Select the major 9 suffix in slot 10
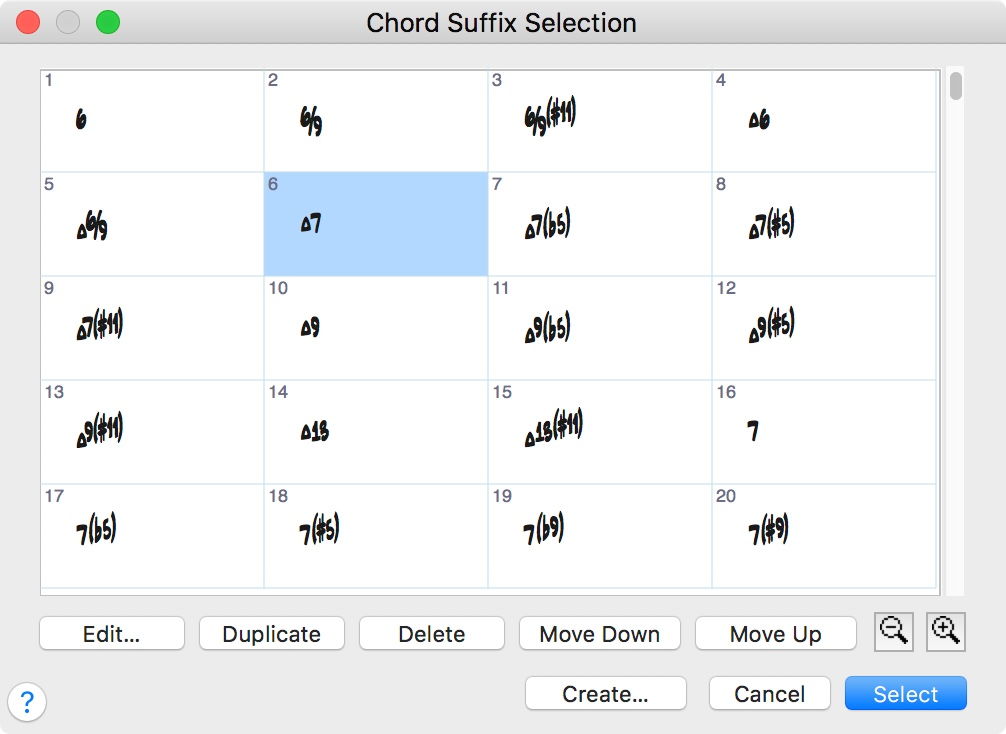This screenshot has height=734, width=1006. (x=376, y=328)
